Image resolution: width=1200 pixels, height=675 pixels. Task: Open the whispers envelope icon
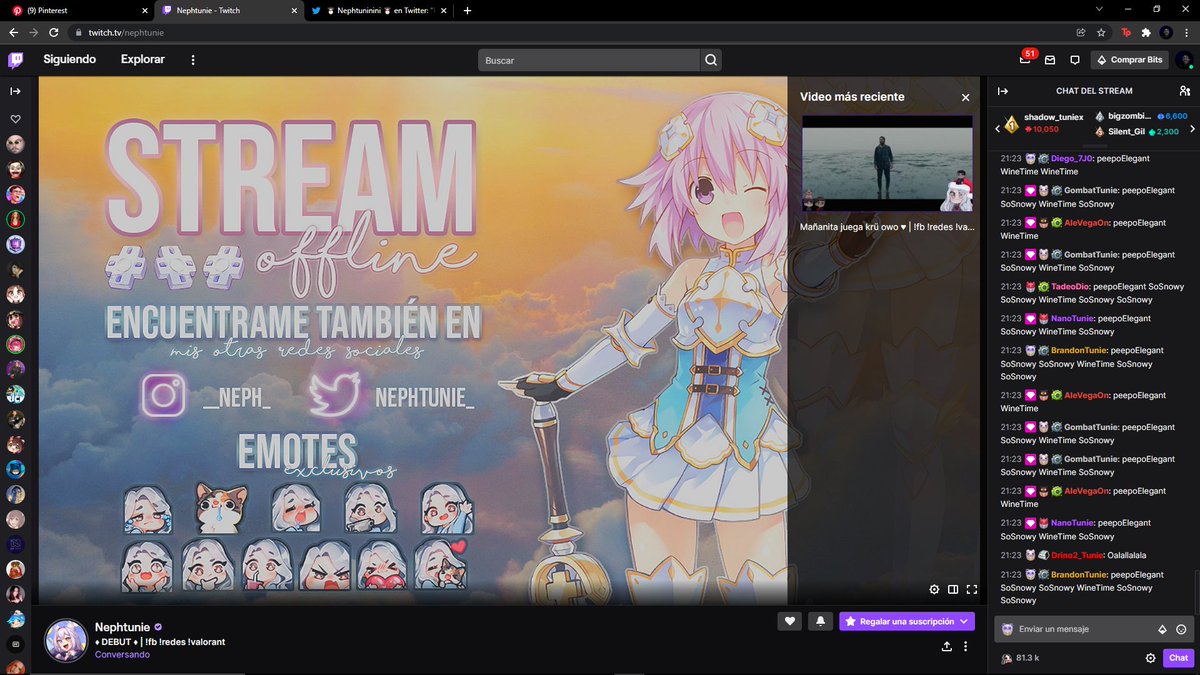1050,60
